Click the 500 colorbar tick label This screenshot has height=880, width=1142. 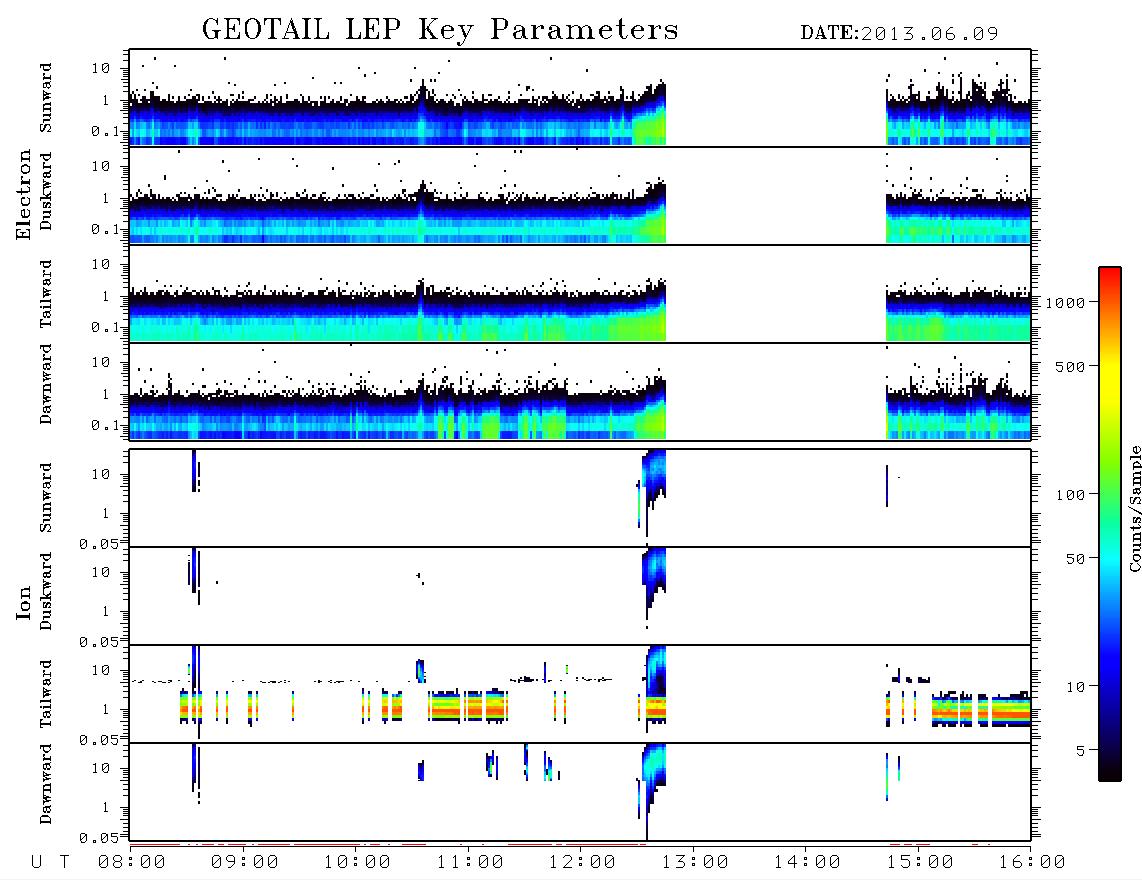tap(1071, 366)
